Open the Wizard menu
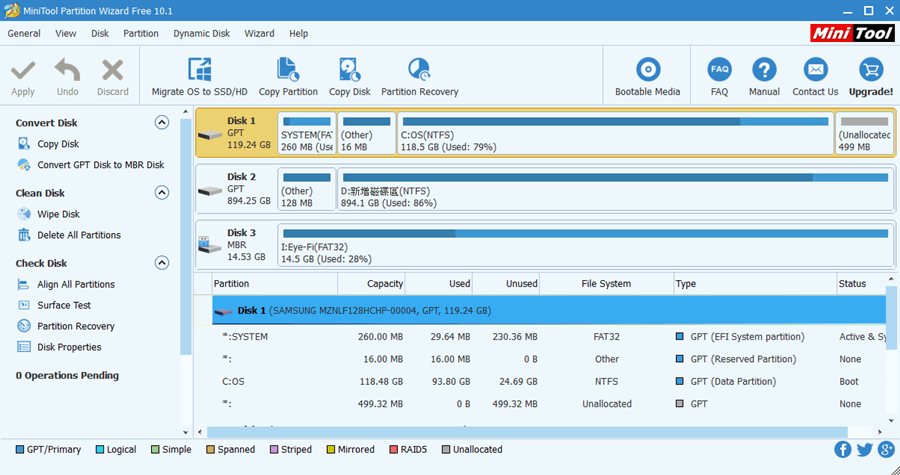 tap(259, 33)
